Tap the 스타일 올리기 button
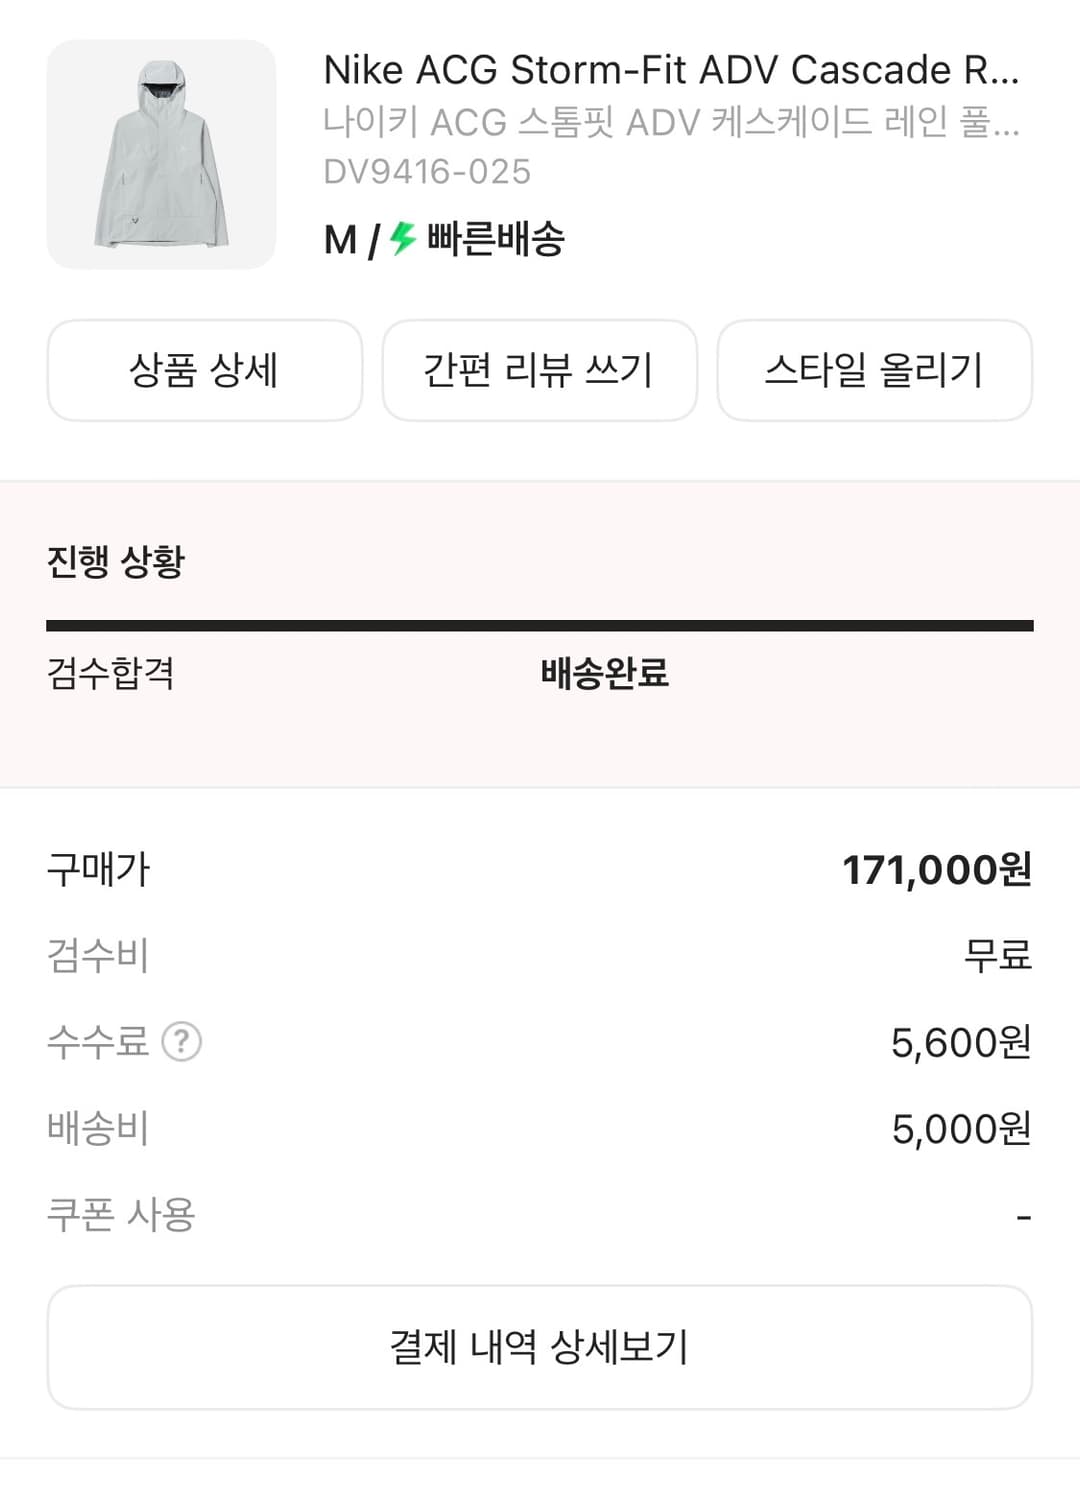The width and height of the screenshot is (1080, 1500). (x=874, y=370)
